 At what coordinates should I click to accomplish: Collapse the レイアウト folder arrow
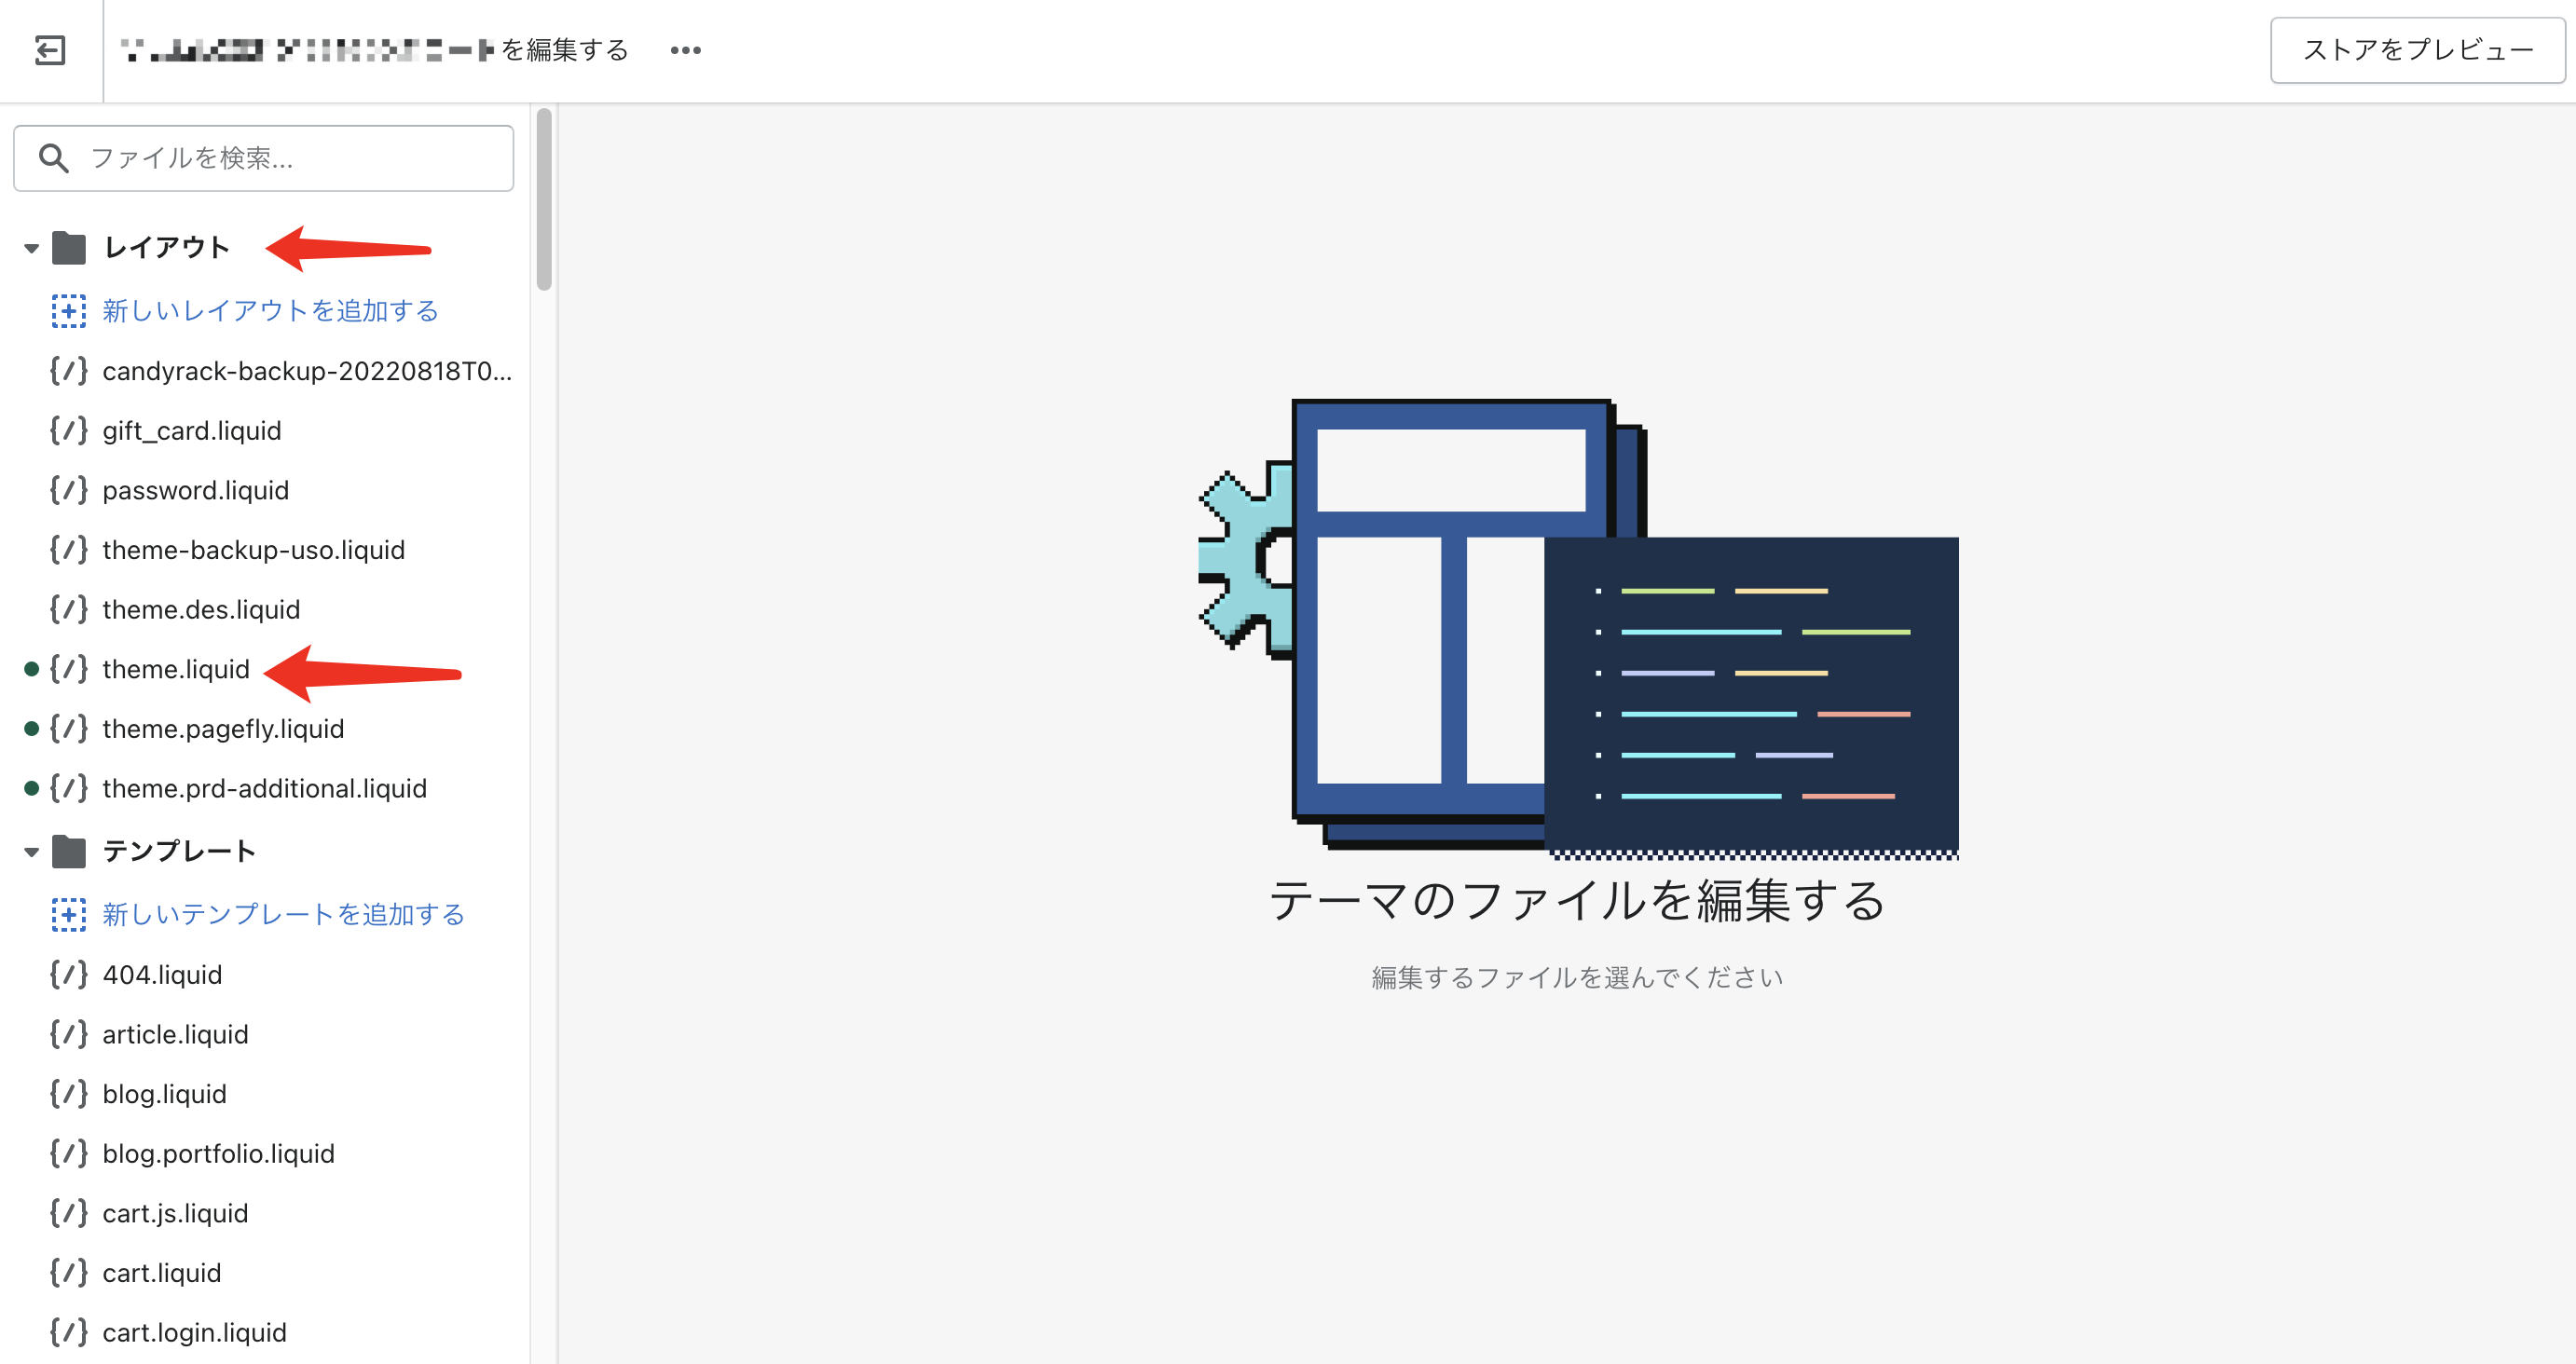click(x=32, y=248)
